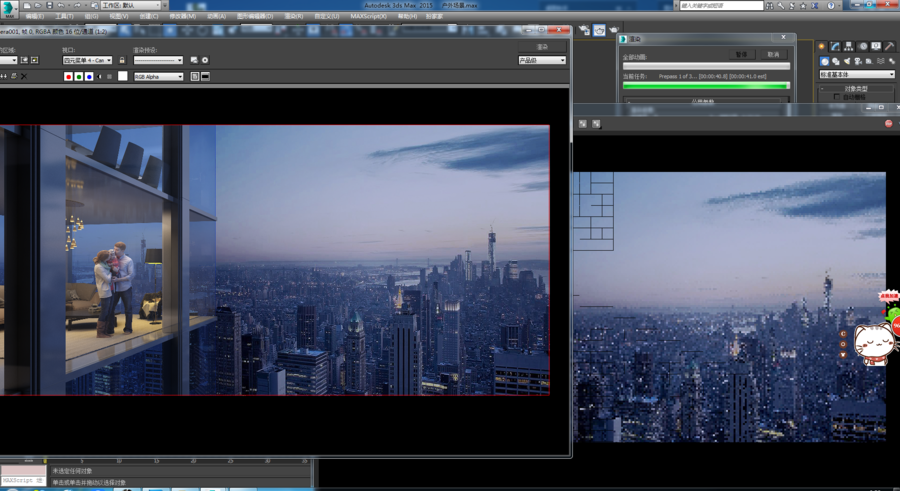
Task: Click the Save file floppy icon
Action: (49, 5)
